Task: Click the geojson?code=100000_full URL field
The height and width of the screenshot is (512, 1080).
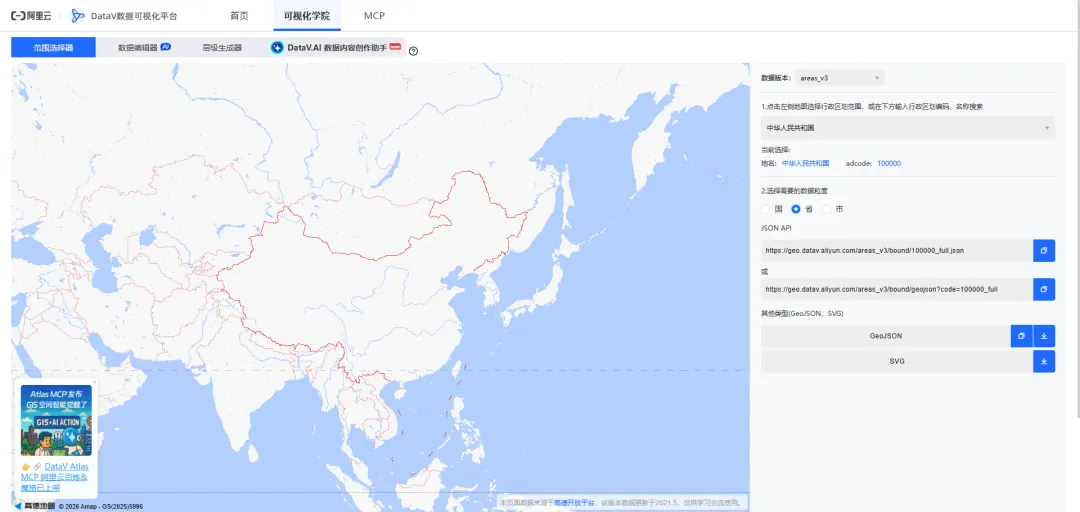Action: coord(897,289)
